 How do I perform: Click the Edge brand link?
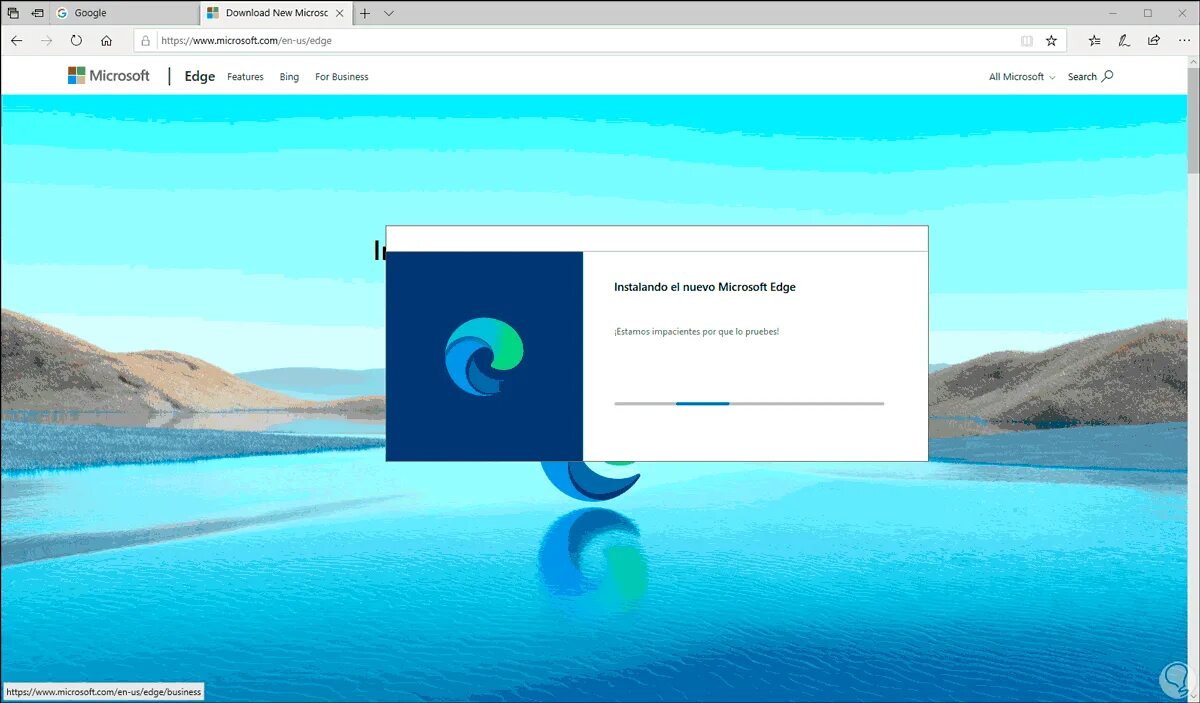(200, 76)
